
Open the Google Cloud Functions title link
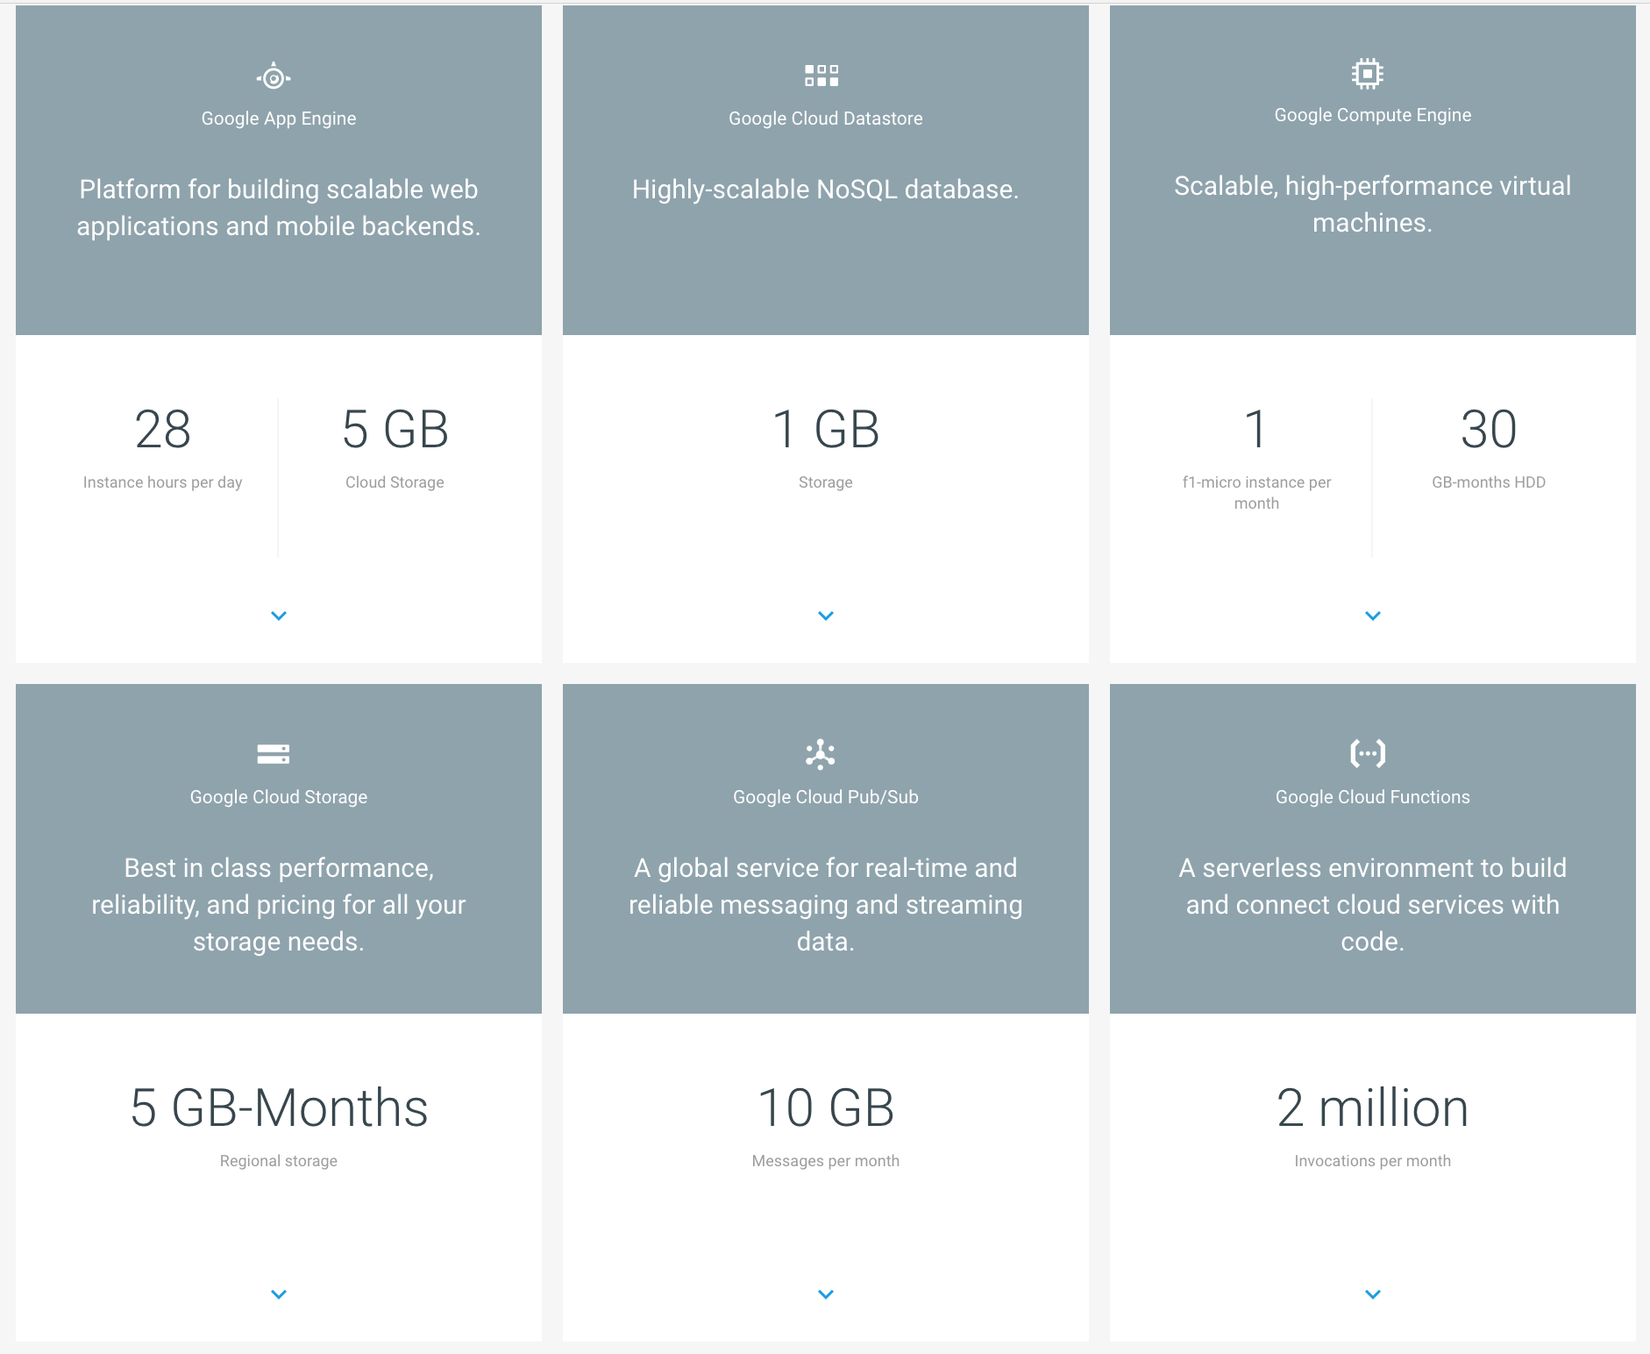coord(1373,797)
